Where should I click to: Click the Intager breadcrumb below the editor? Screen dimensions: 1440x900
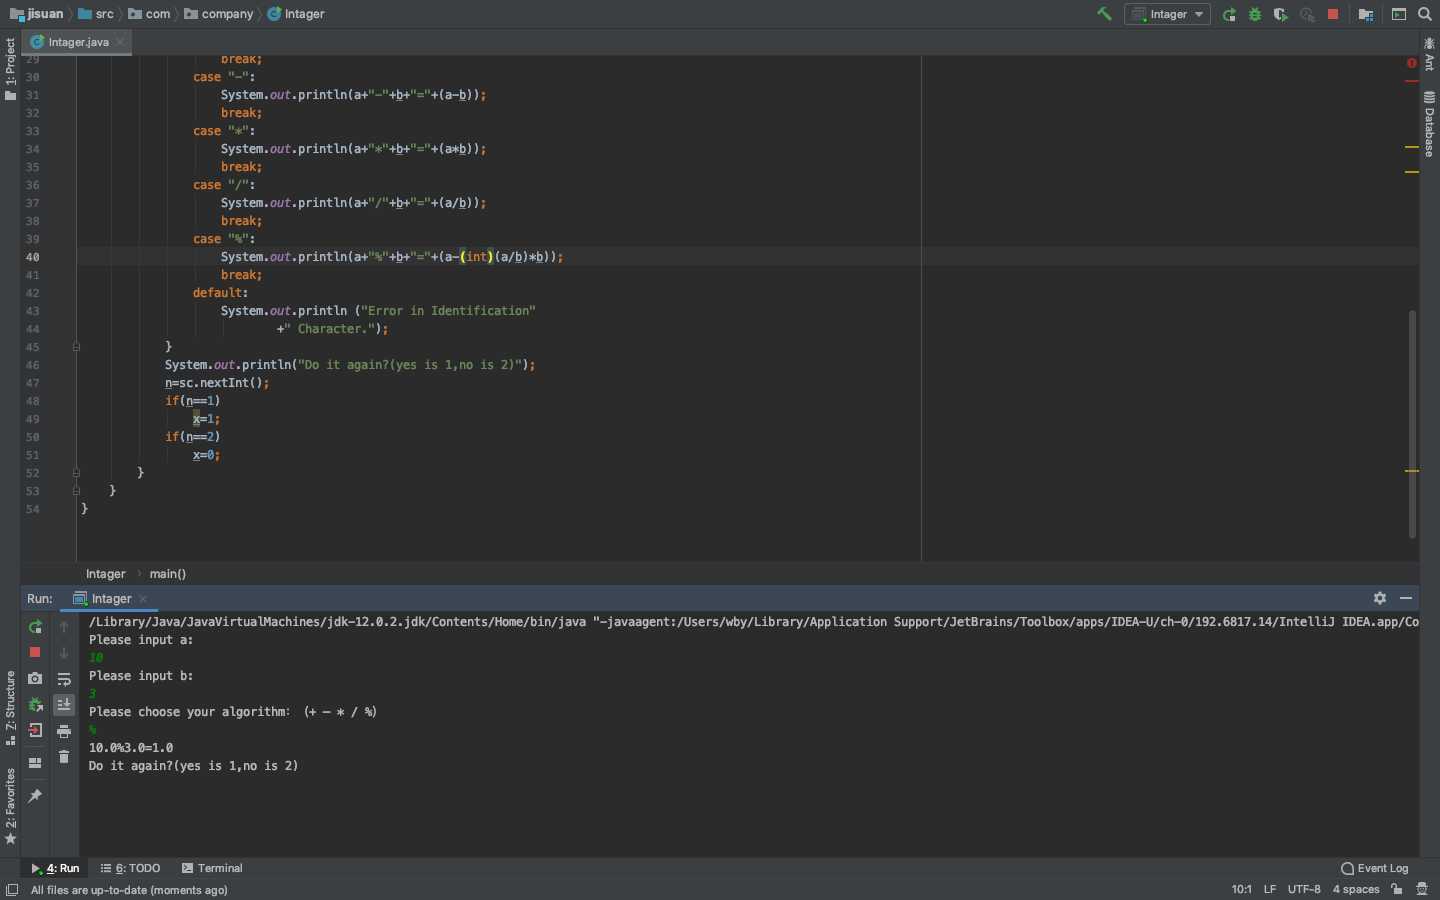click(106, 574)
